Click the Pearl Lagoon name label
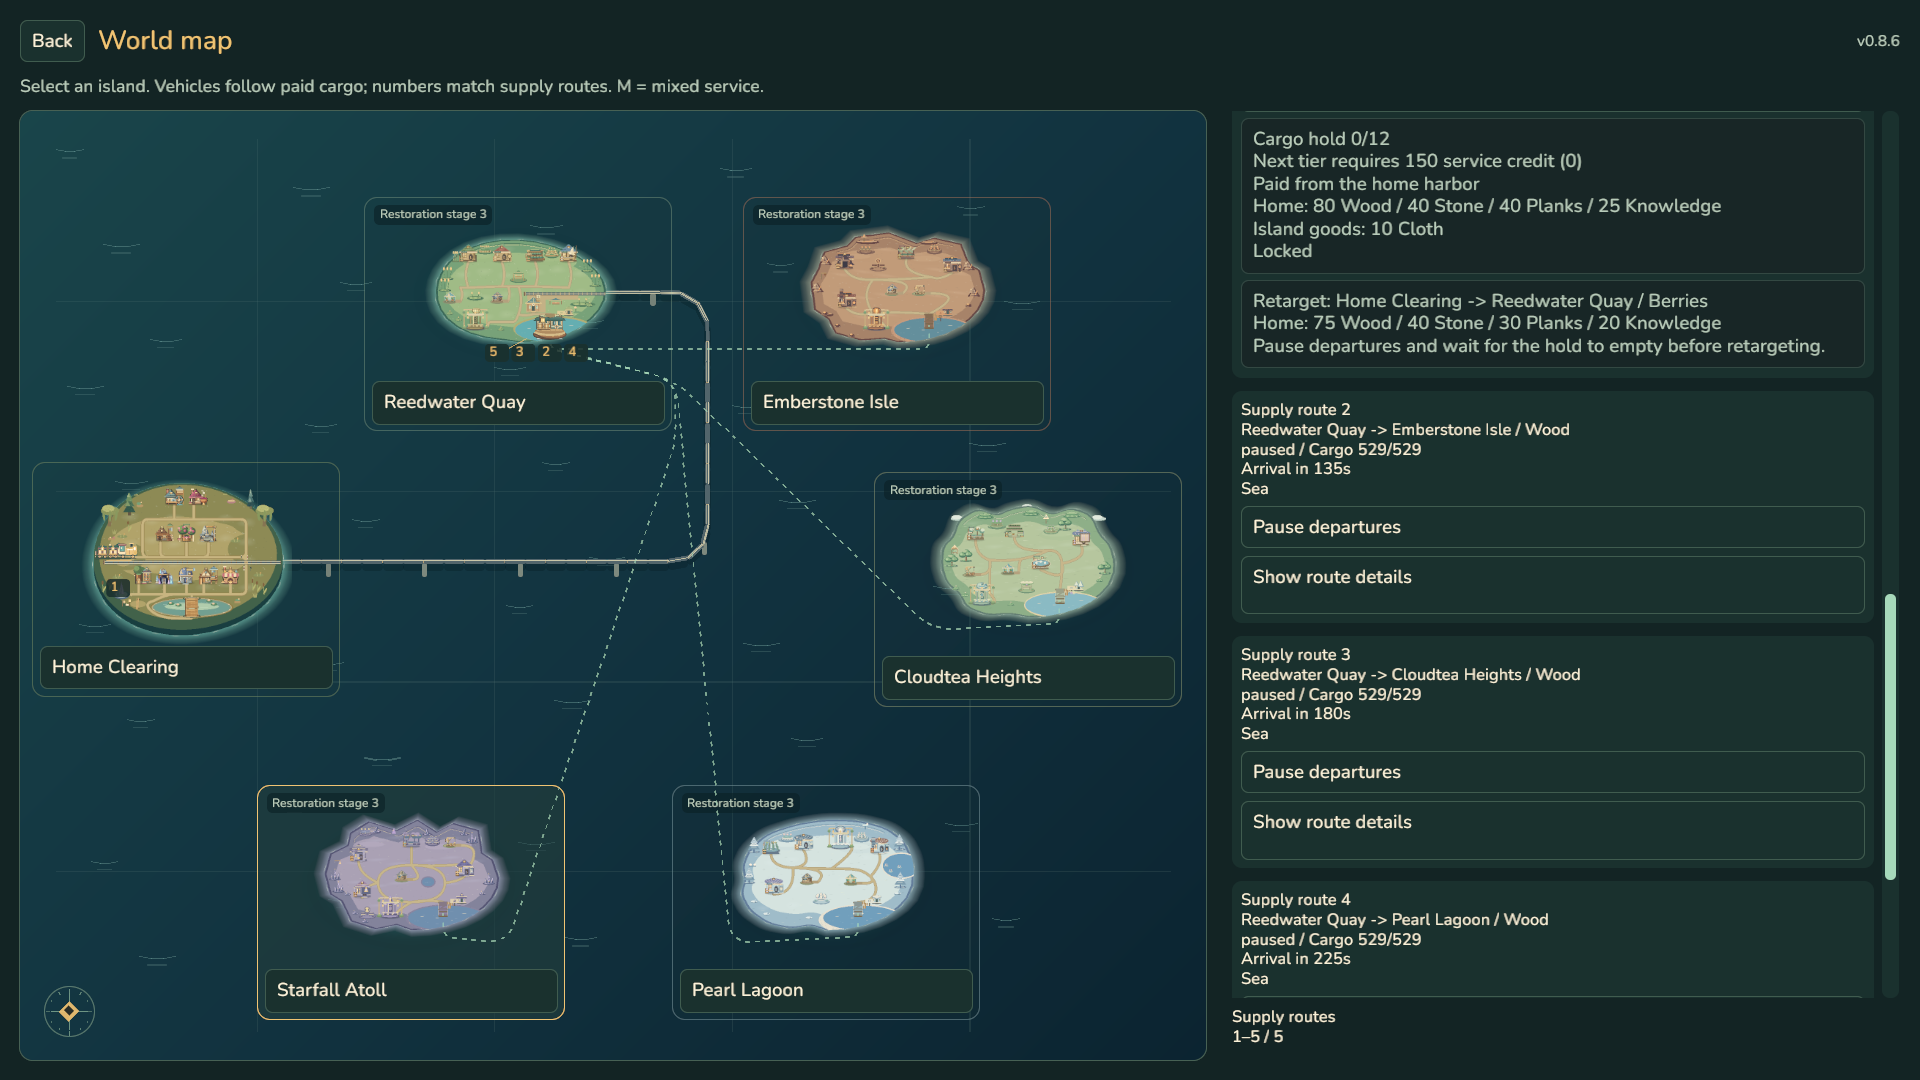The height and width of the screenshot is (1080, 1920). 826,990
